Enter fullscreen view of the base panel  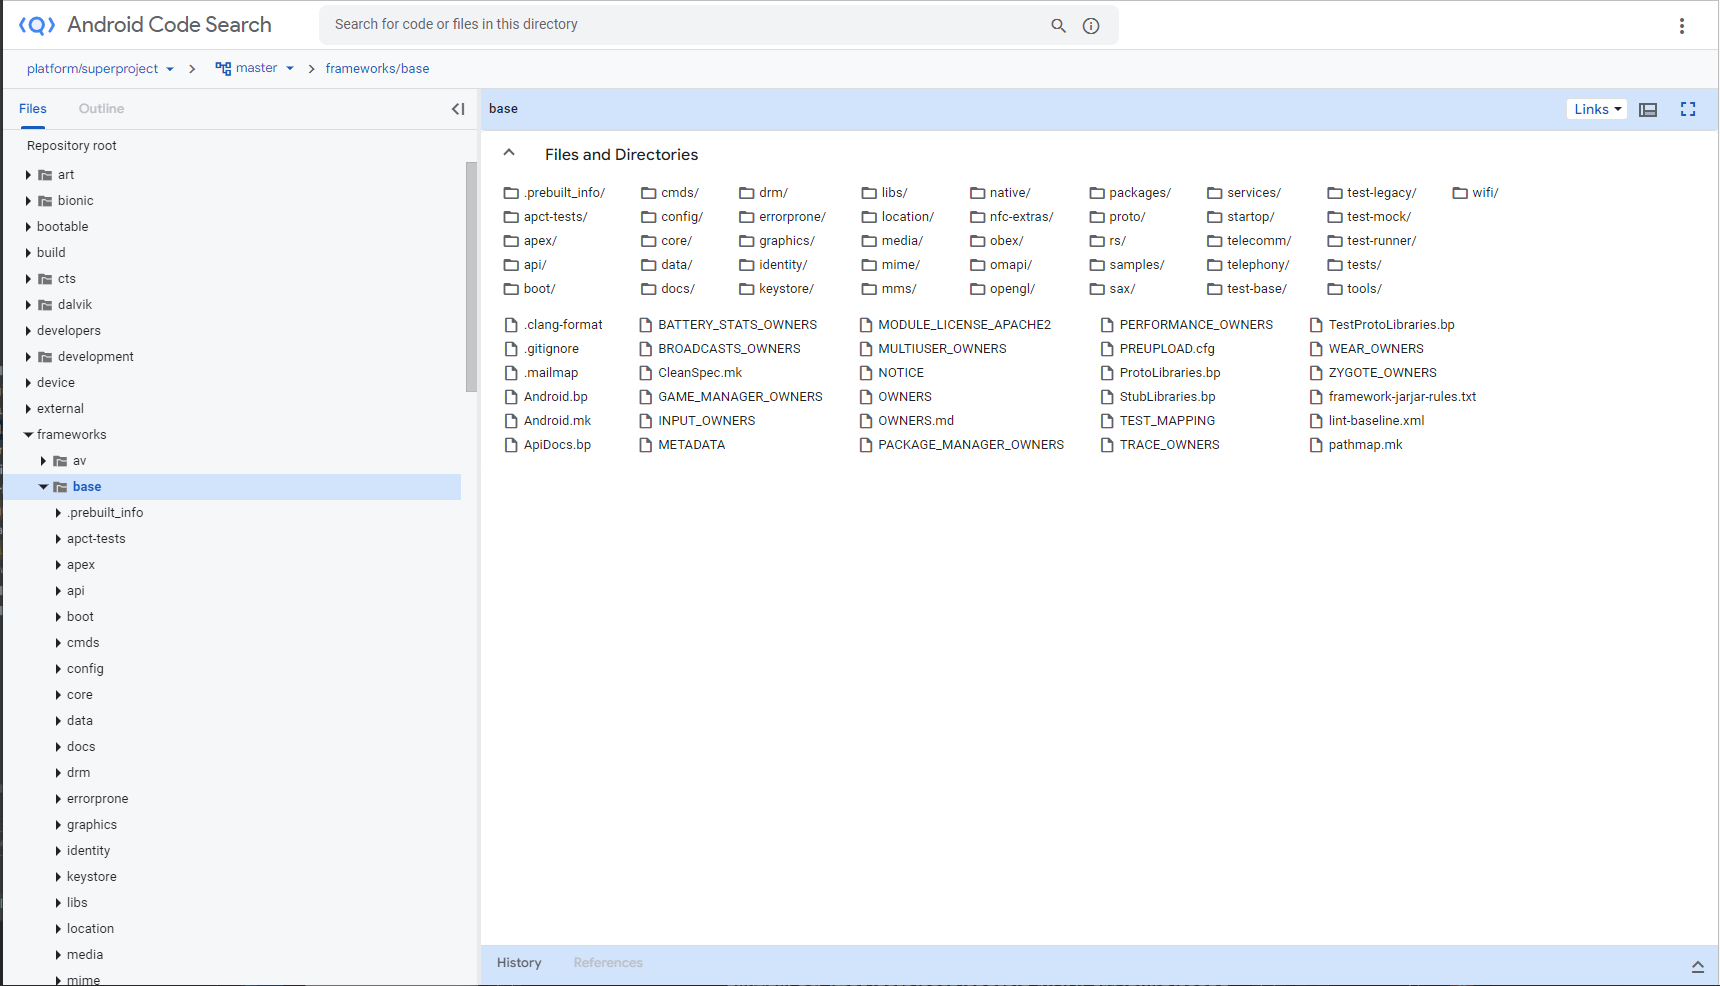click(1688, 109)
